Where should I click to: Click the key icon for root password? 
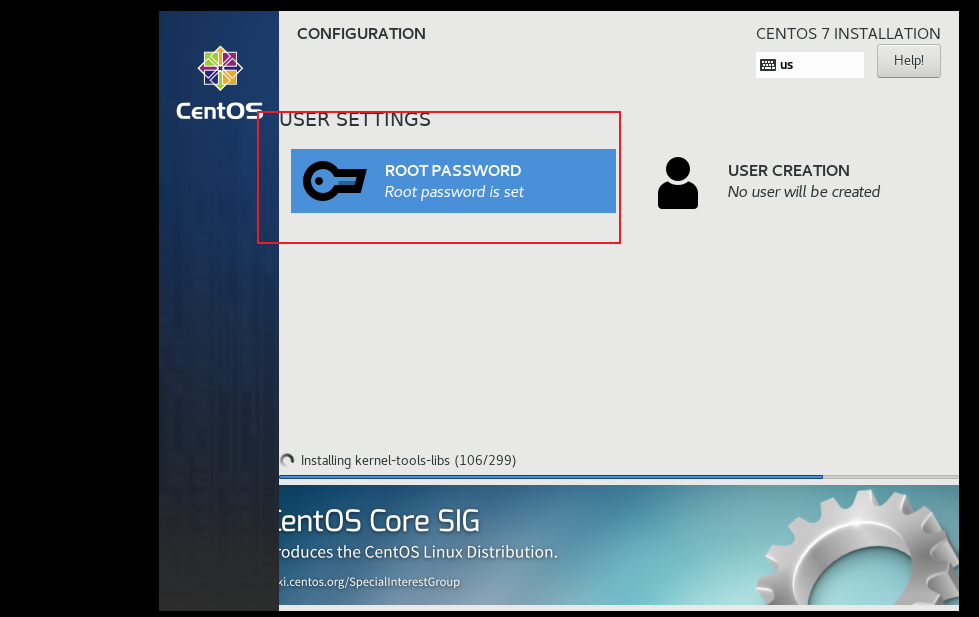(x=334, y=181)
